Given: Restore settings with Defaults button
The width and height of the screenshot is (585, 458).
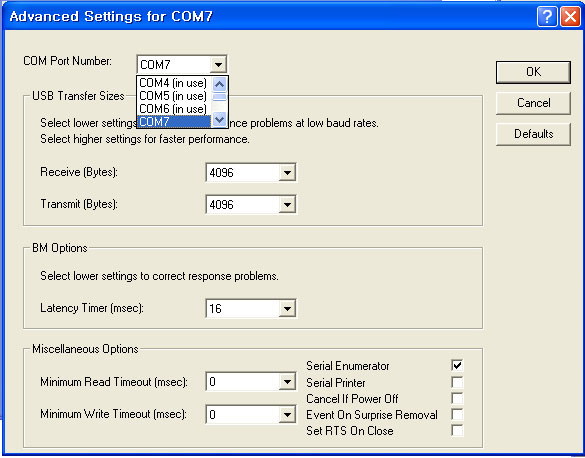Looking at the screenshot, I should (533, 134).
